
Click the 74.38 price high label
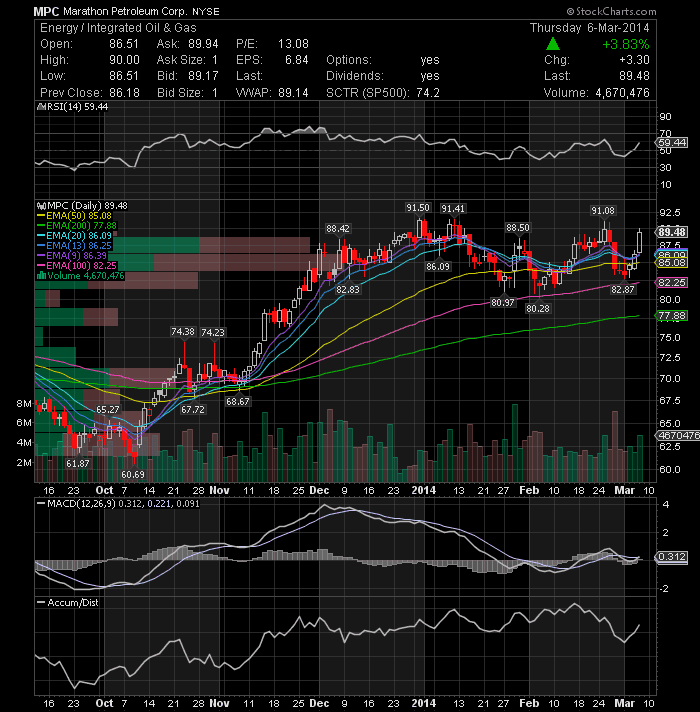(182, 332)
